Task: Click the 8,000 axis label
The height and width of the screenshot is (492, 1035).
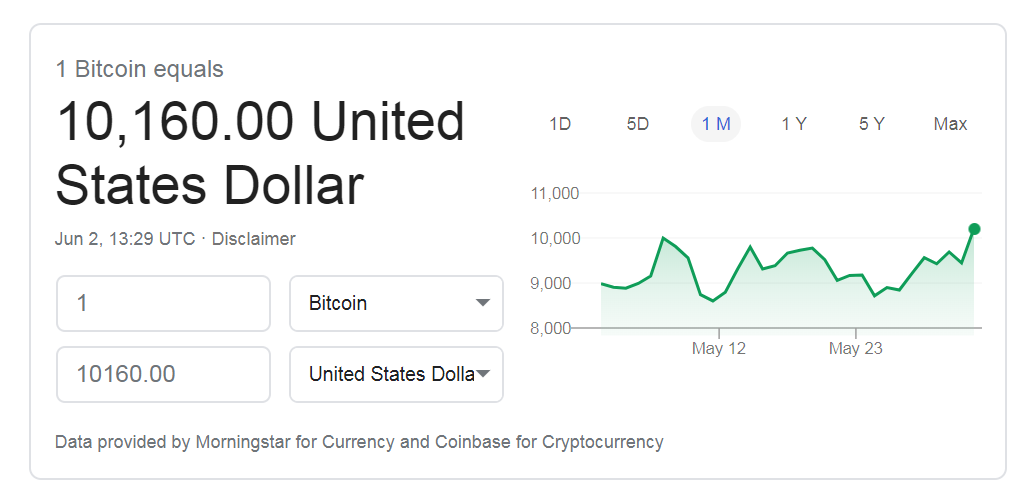Action: 552,328
